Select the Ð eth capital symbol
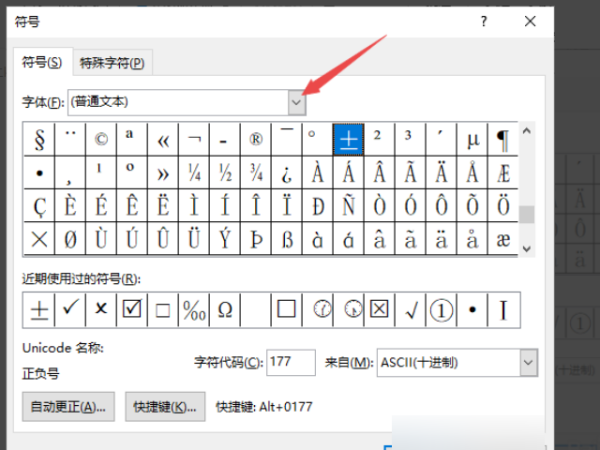This screenshot has height=450, width=600. coord(318,206)
